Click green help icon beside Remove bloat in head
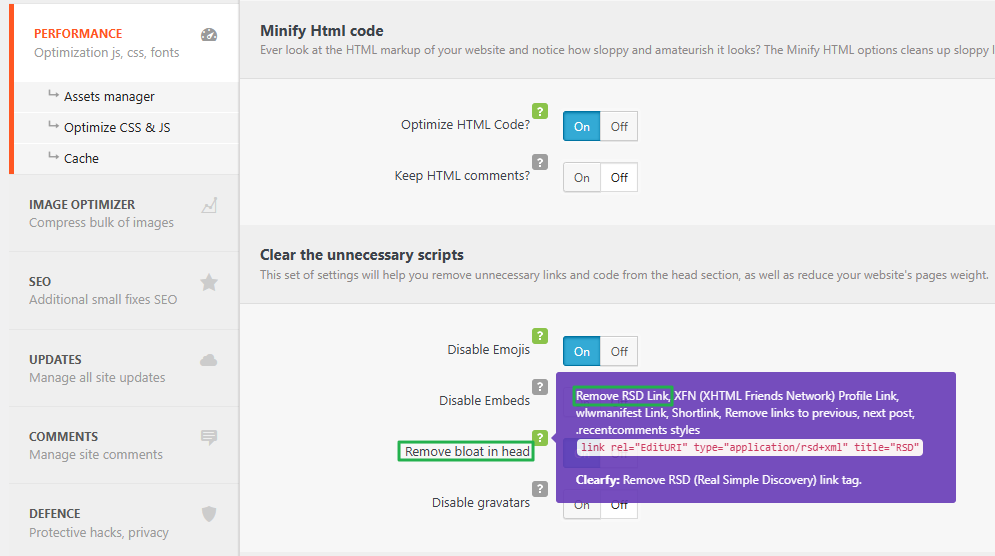The height and width of the screenshot is (556, 995). point(540,438)
